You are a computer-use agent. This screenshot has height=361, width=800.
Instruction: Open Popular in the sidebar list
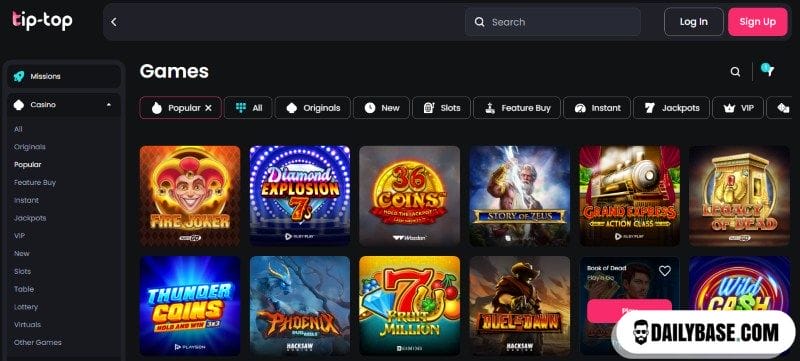28,165
